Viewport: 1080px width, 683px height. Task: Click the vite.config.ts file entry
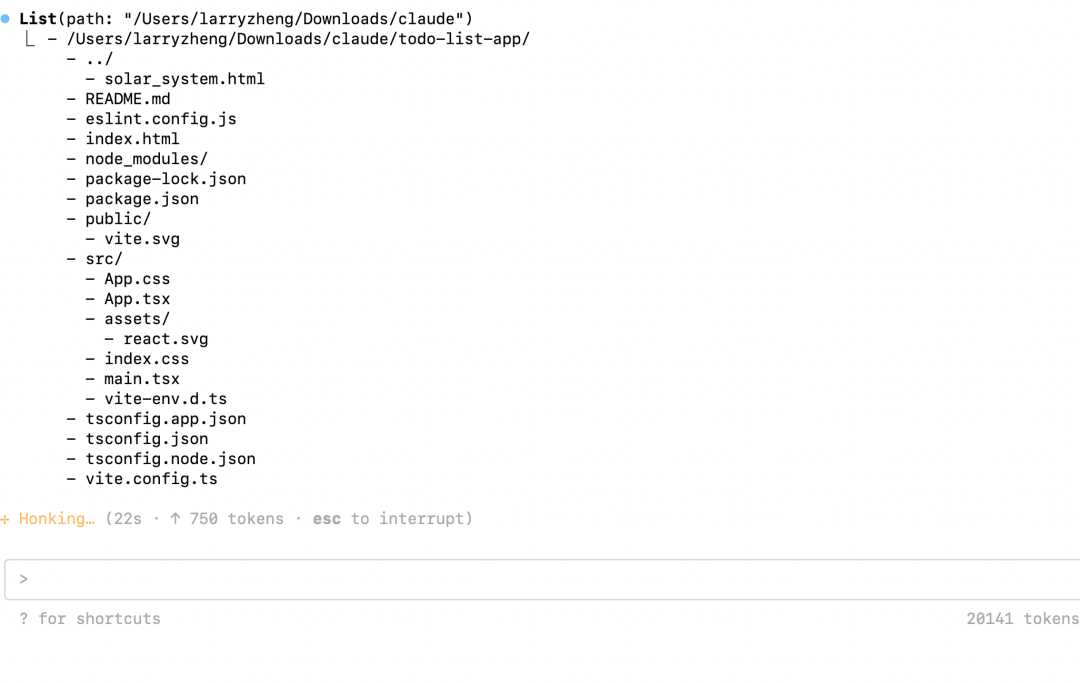[151, 479]
